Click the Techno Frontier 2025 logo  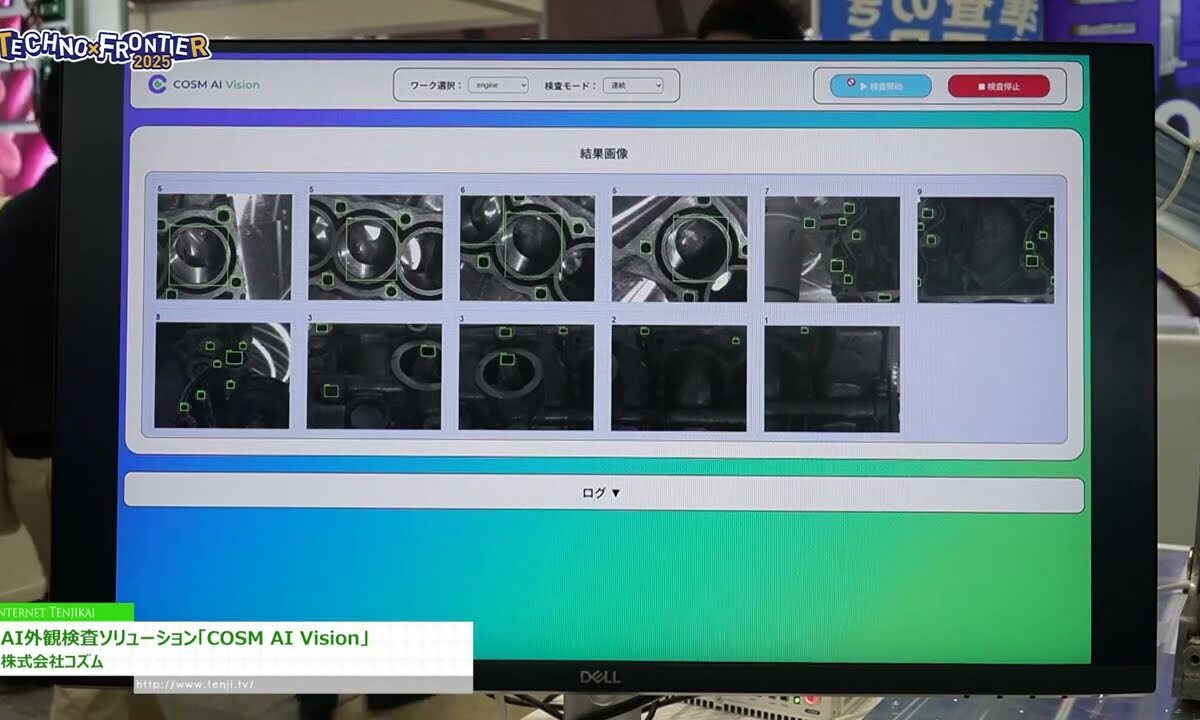click(x=105, y=48)
